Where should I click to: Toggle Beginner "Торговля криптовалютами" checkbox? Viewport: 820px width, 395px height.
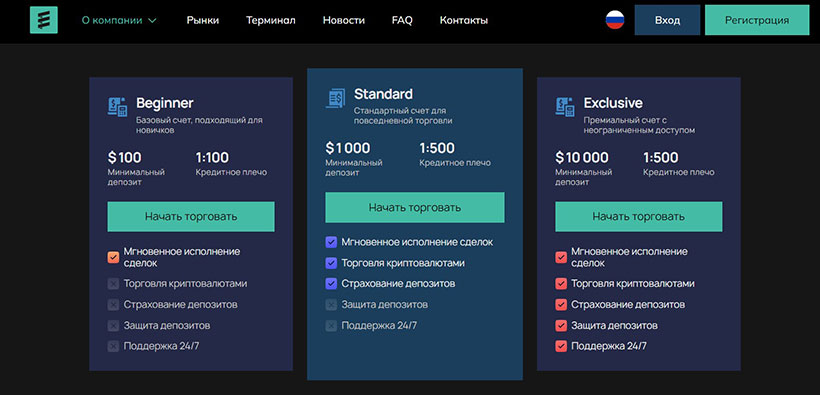[113, 284]
